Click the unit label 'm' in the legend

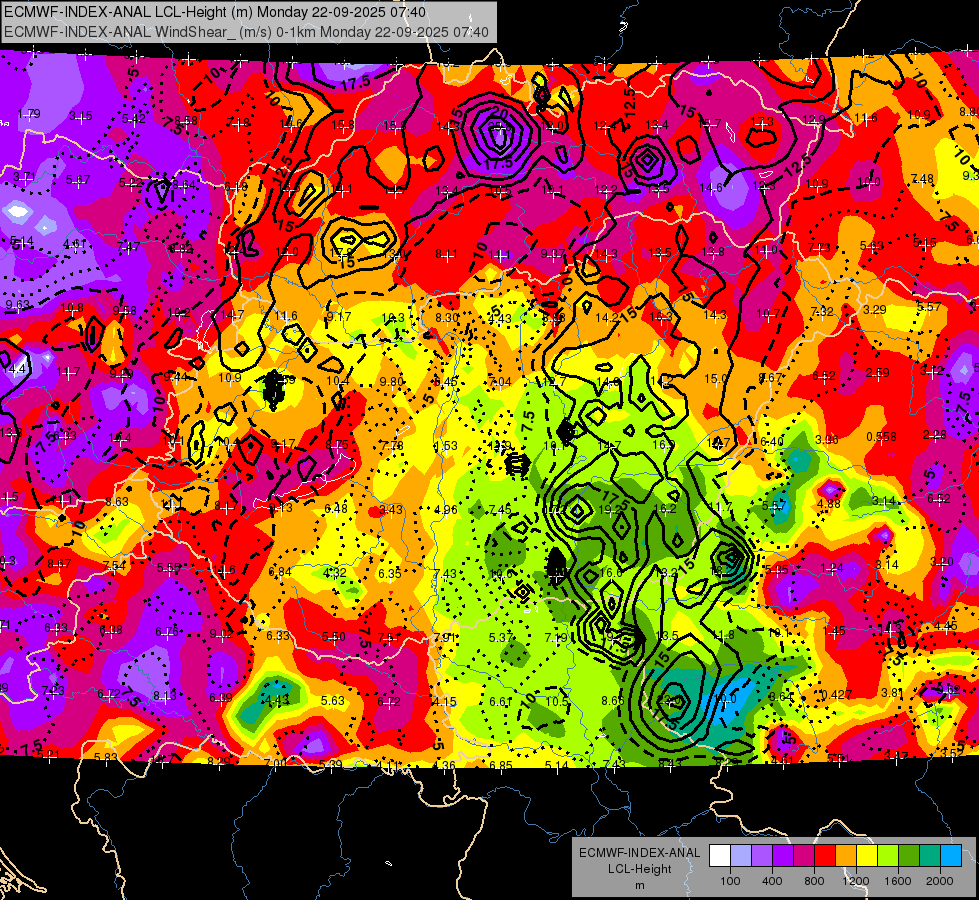pos(639,886)
